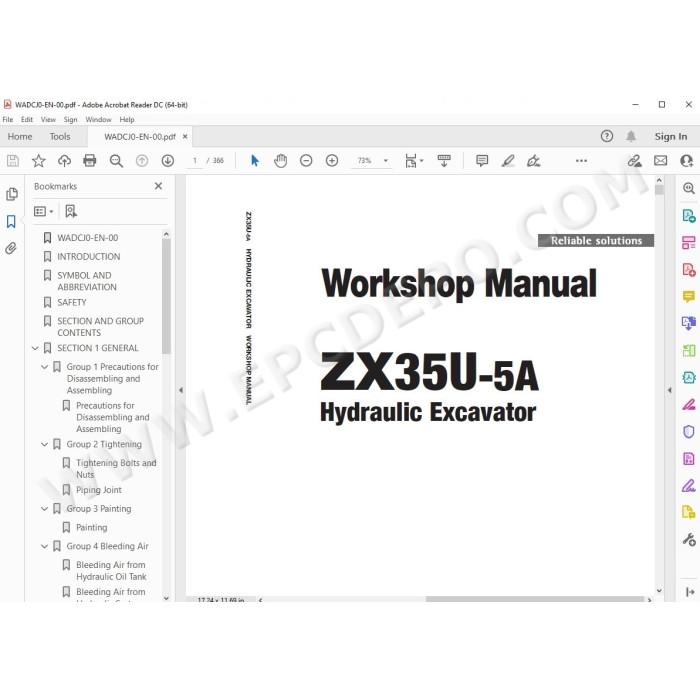Click the Sign document pen icon
The height and width of the screenshot is (700, 700).
coord(533,161)
